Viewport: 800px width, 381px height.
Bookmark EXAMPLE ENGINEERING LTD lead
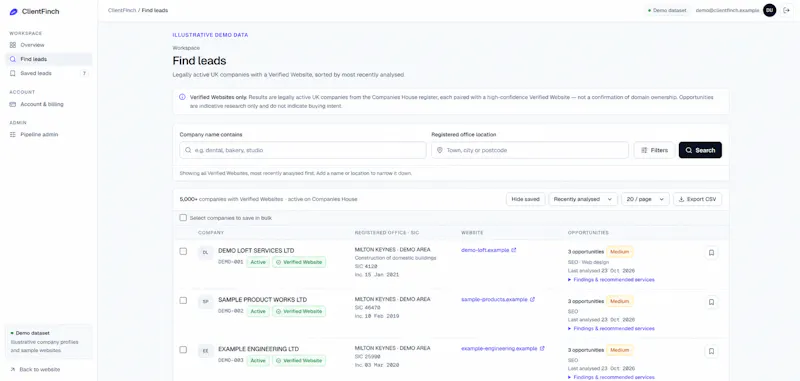click(x=711, y=351)
